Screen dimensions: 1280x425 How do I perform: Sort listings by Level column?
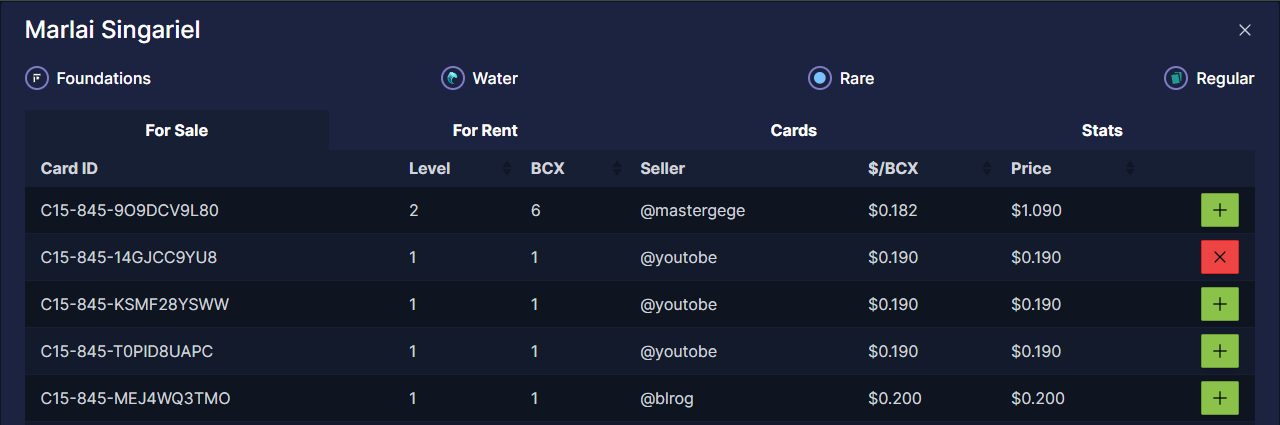[x=506, y=168]
